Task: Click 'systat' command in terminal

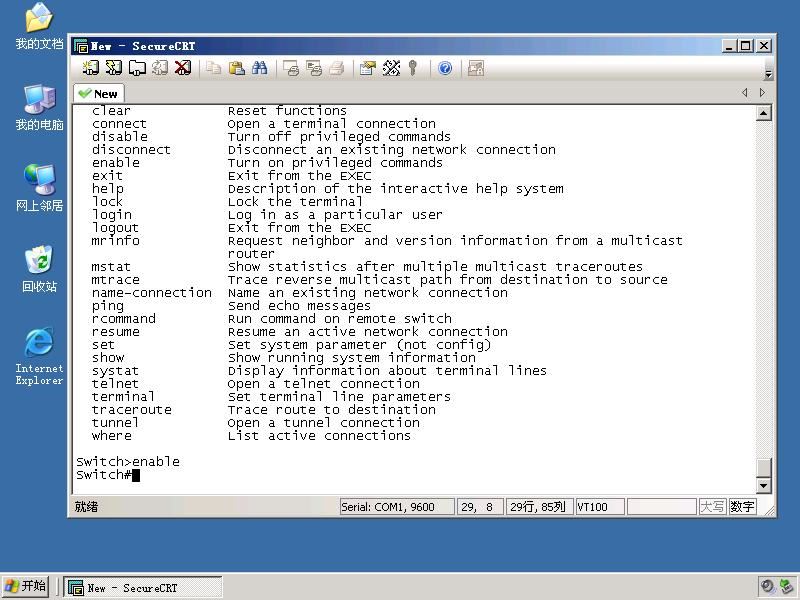Action: click(115, 371)
